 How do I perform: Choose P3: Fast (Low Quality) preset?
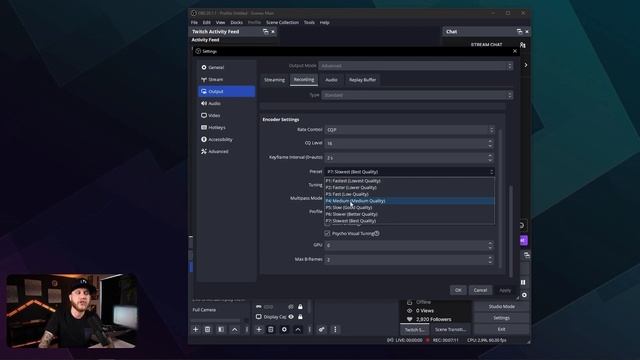(409, 194)
